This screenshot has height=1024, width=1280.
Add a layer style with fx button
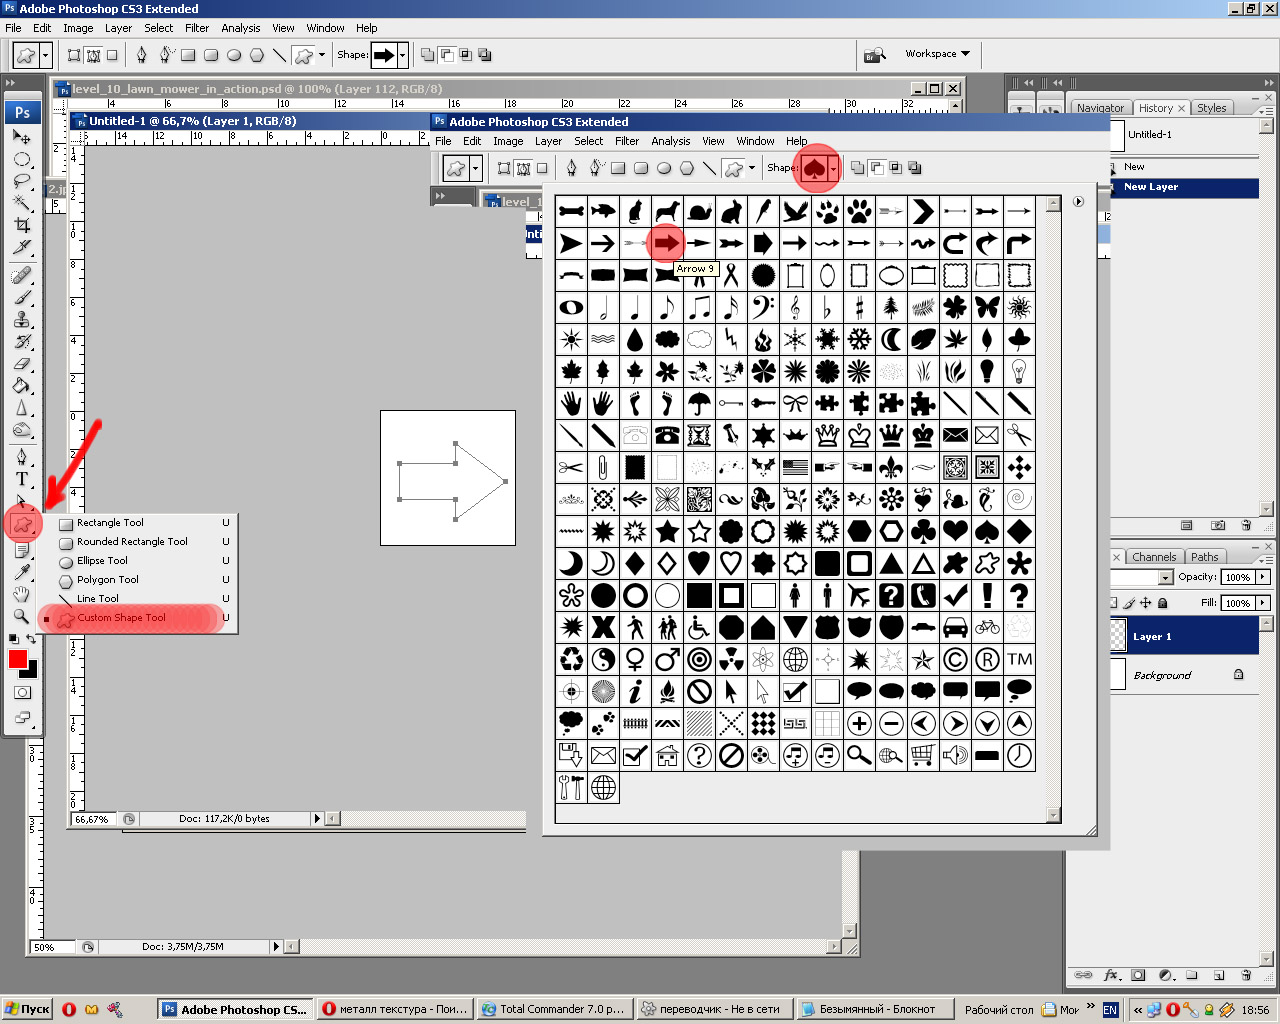[1111, 975]
